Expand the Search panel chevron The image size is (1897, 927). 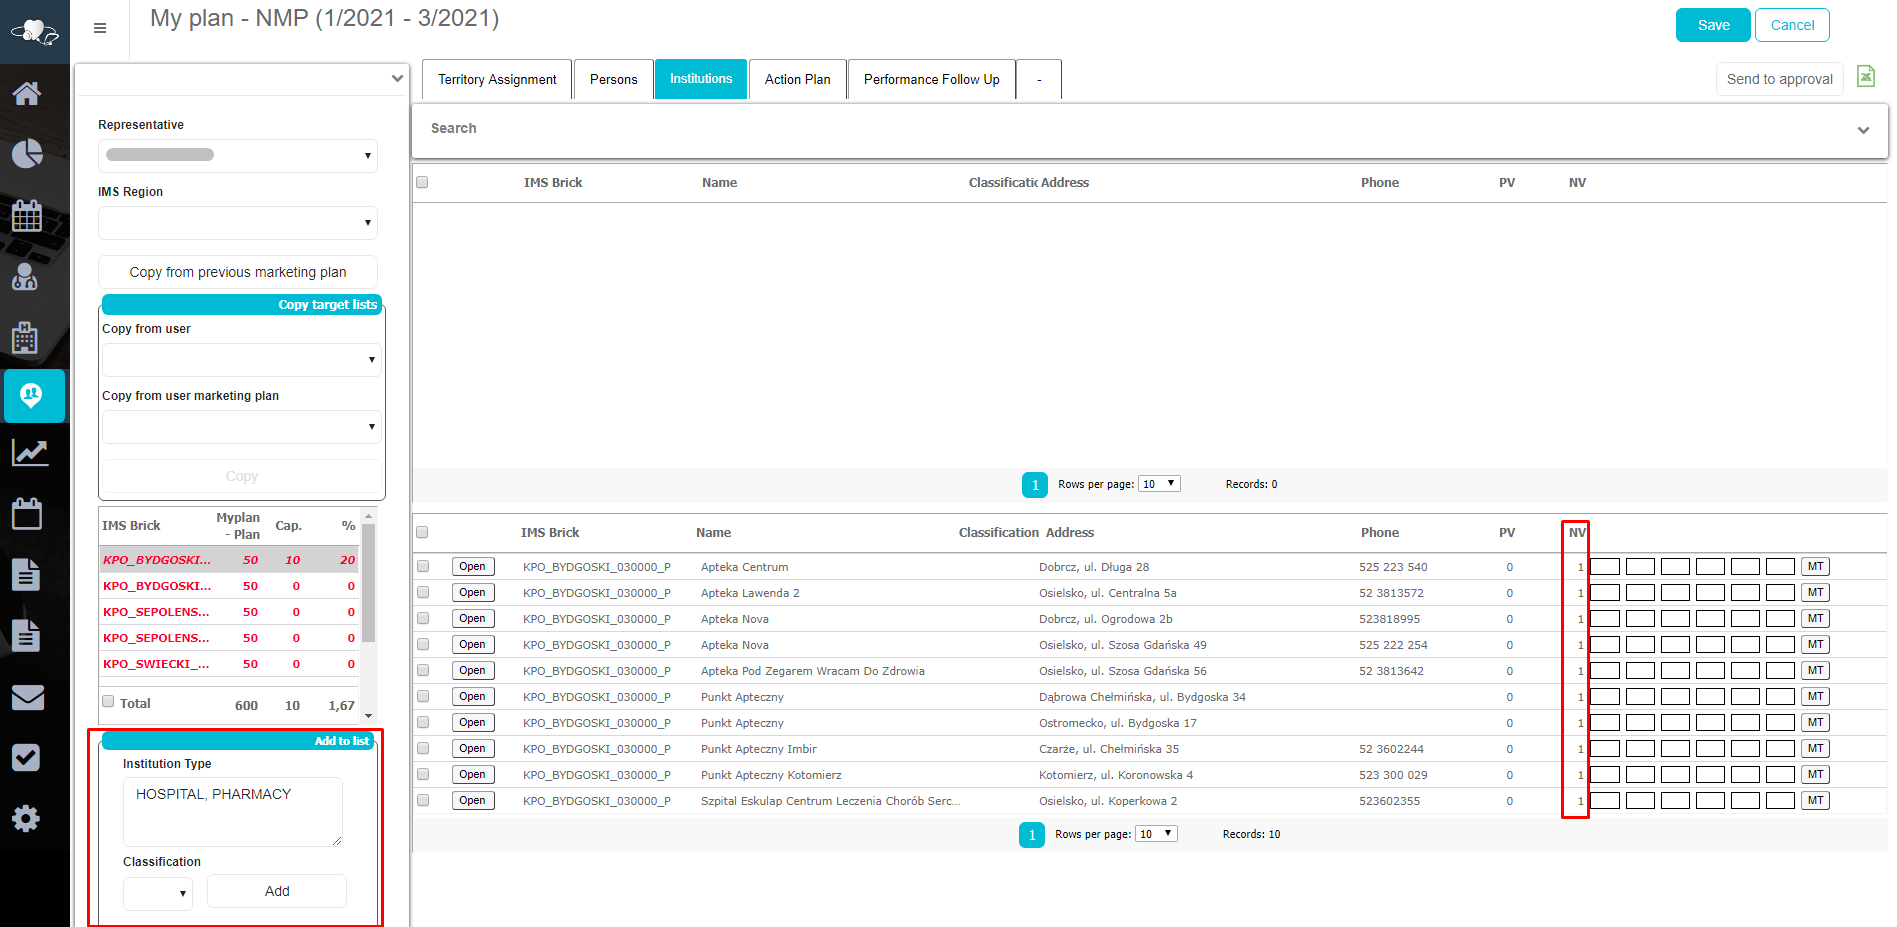click(x=1863, y=130)
